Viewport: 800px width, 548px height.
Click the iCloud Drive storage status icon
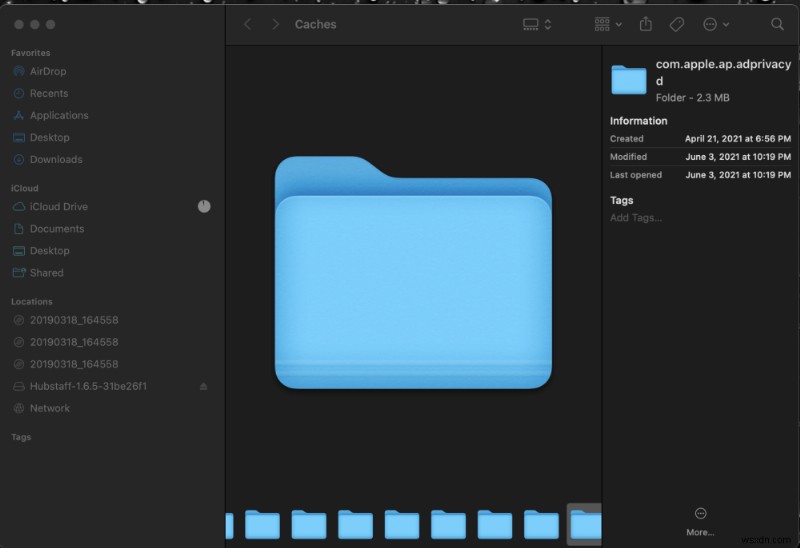coord(204,206)
